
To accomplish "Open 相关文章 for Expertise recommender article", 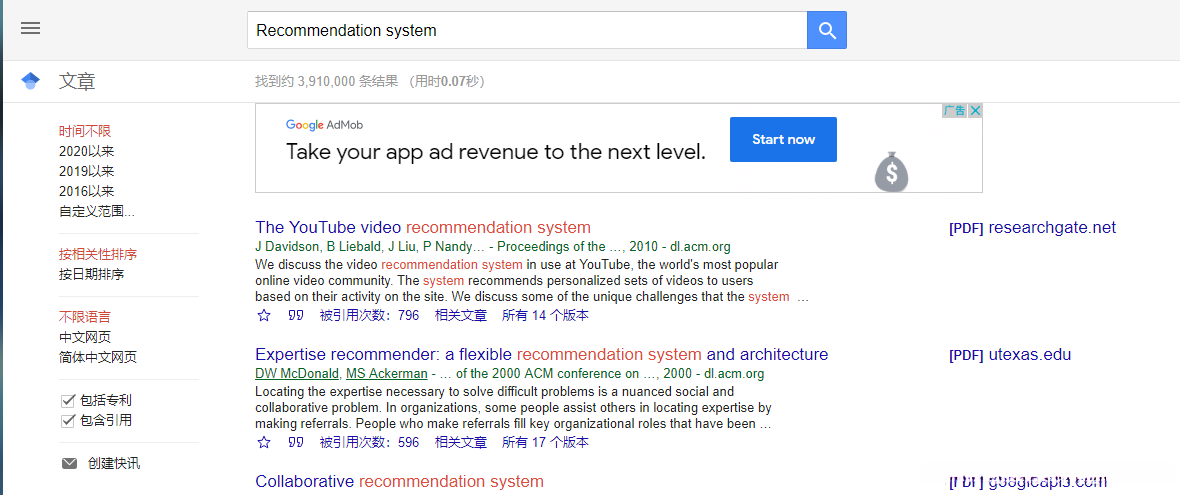I will tap(461, 442).
